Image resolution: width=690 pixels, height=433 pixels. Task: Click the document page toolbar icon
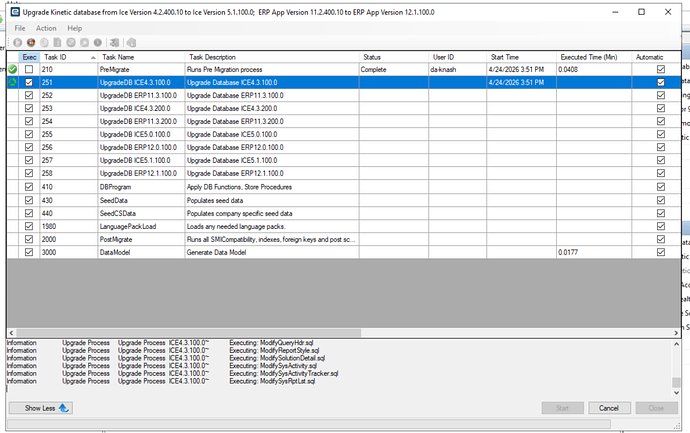pos(57,43)
